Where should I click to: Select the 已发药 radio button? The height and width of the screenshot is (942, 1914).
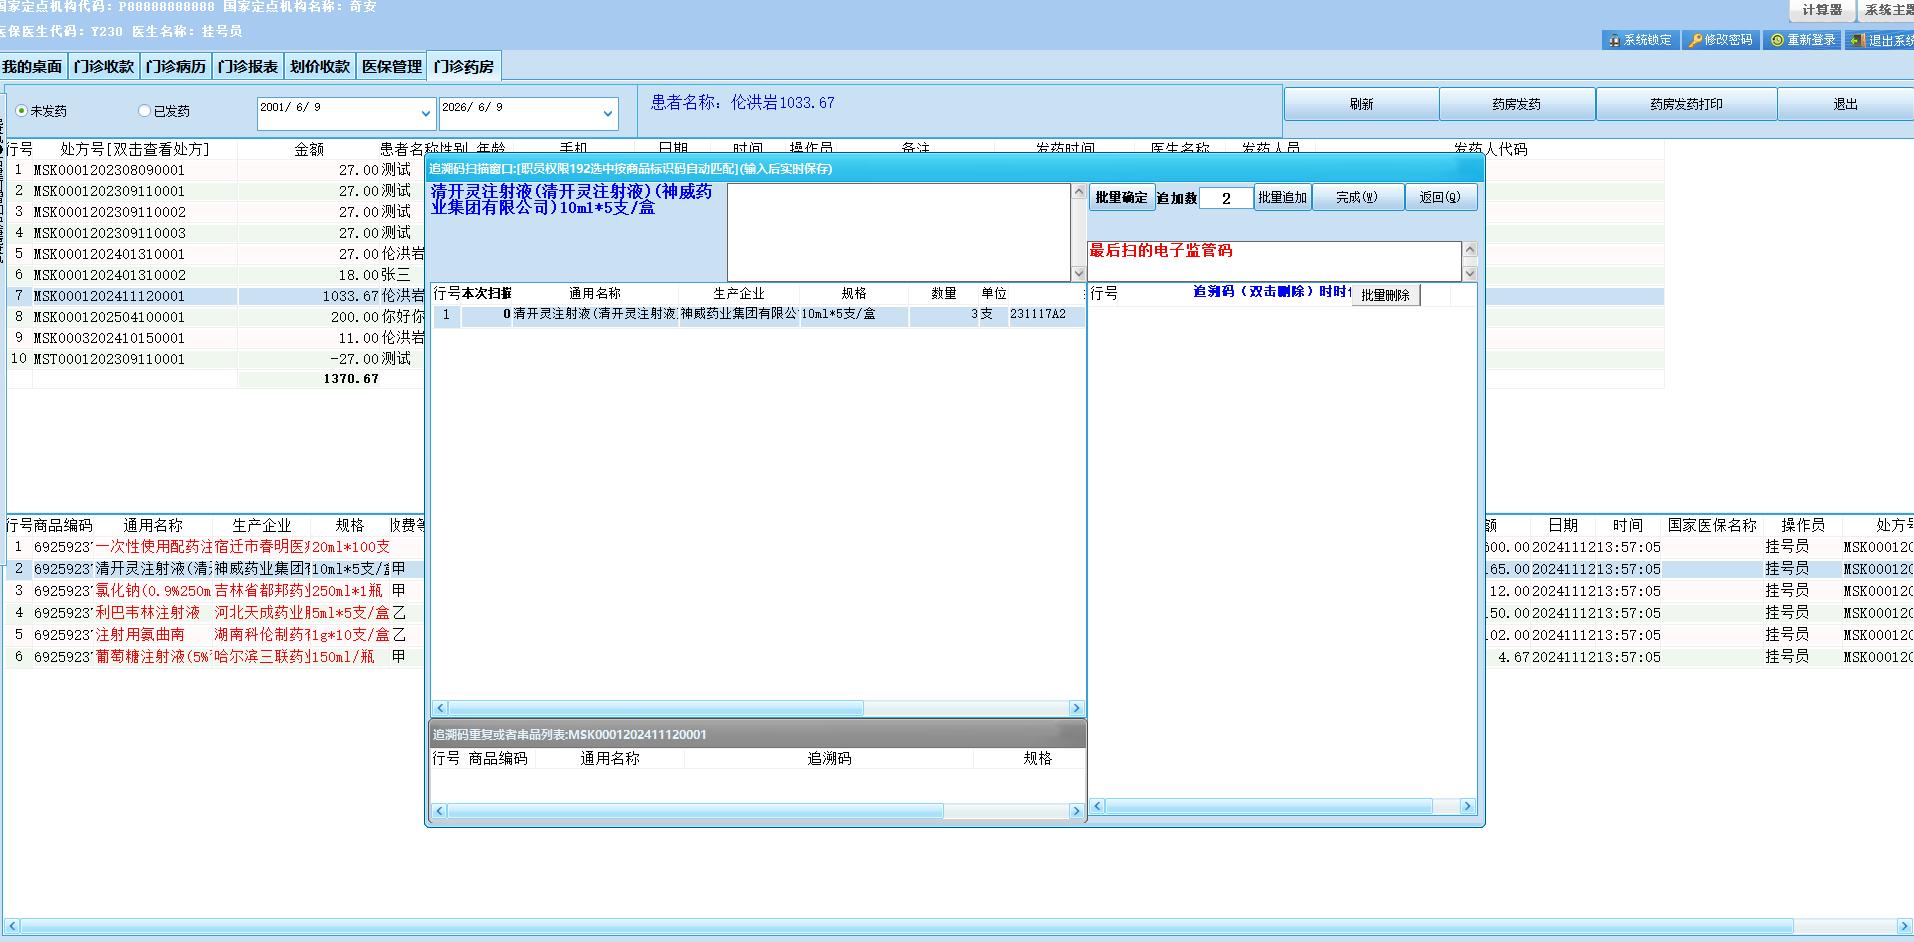pyautogui.click(x=145, y=111)
